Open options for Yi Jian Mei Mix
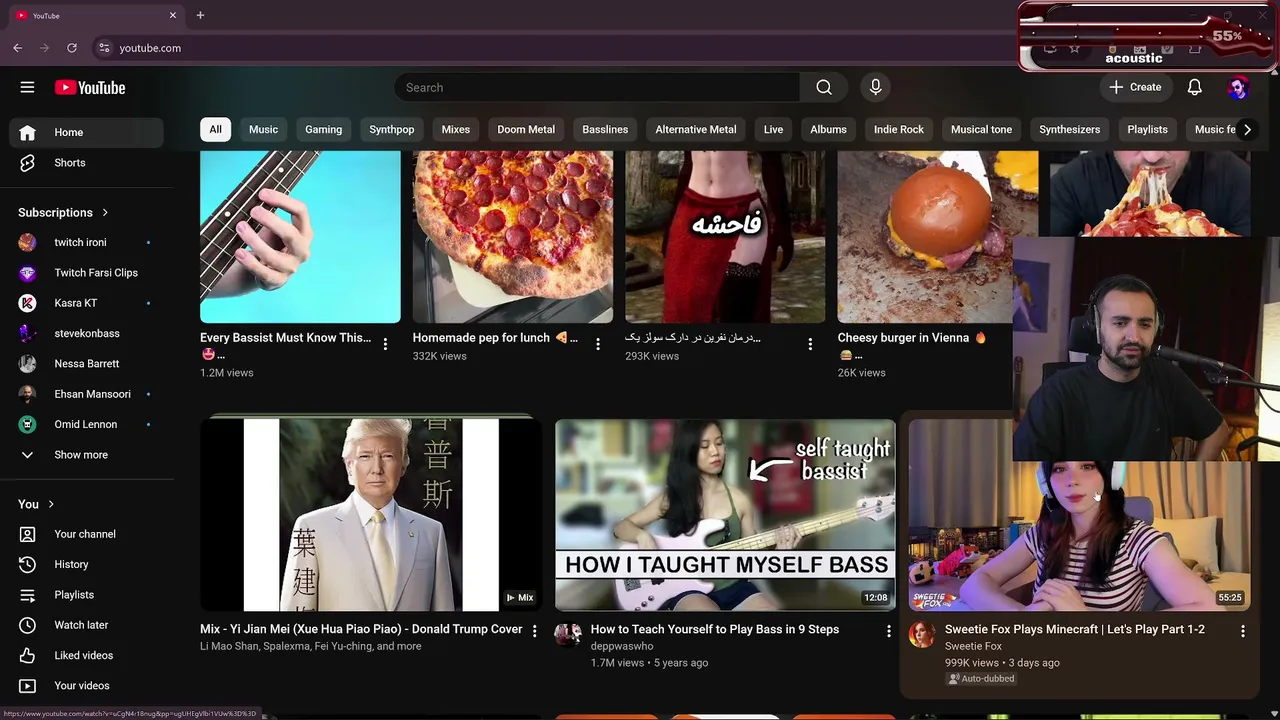1280x720 pixels. 534,631
